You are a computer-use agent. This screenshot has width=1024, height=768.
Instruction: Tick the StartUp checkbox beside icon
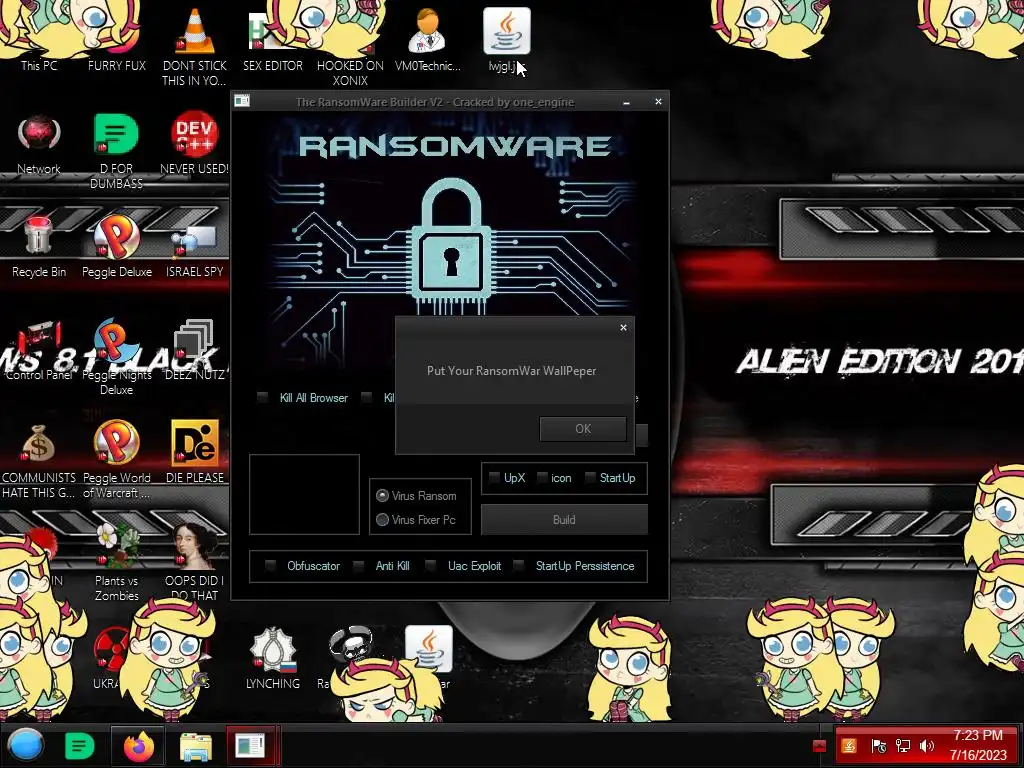tap(590, 477)
